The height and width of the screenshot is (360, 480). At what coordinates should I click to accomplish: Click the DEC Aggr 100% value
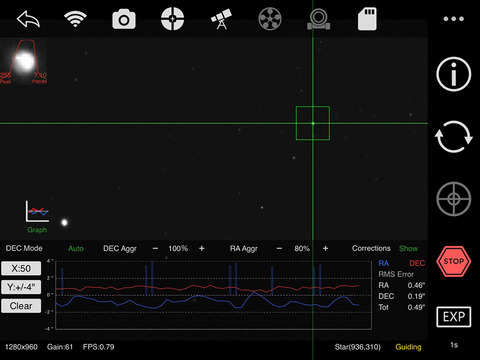tap(178, 249)
